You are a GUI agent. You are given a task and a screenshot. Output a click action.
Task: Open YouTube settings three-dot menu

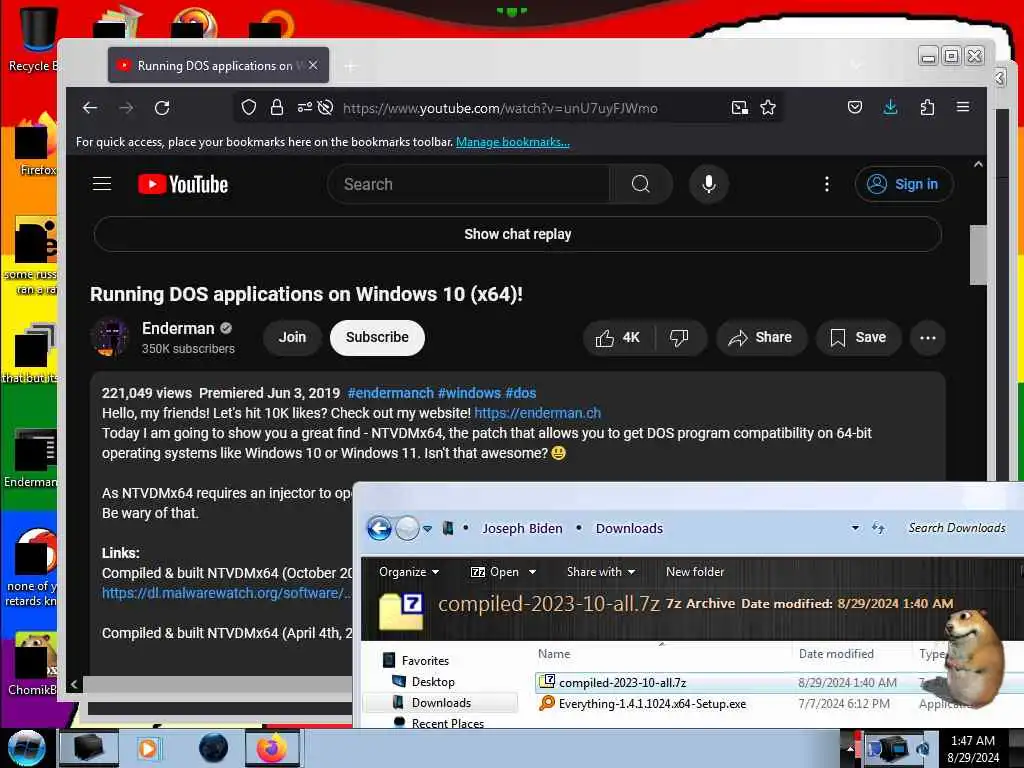tap(827, 184)
